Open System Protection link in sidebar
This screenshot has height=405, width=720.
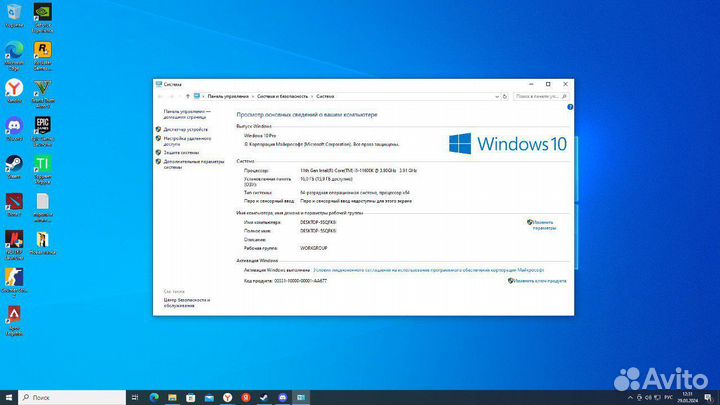coord(181,152)
